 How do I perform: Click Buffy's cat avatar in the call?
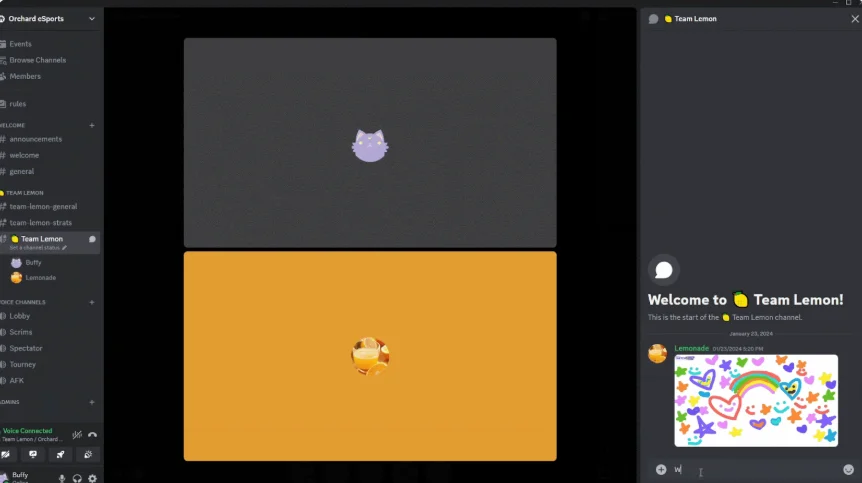(x=370, y=146)
